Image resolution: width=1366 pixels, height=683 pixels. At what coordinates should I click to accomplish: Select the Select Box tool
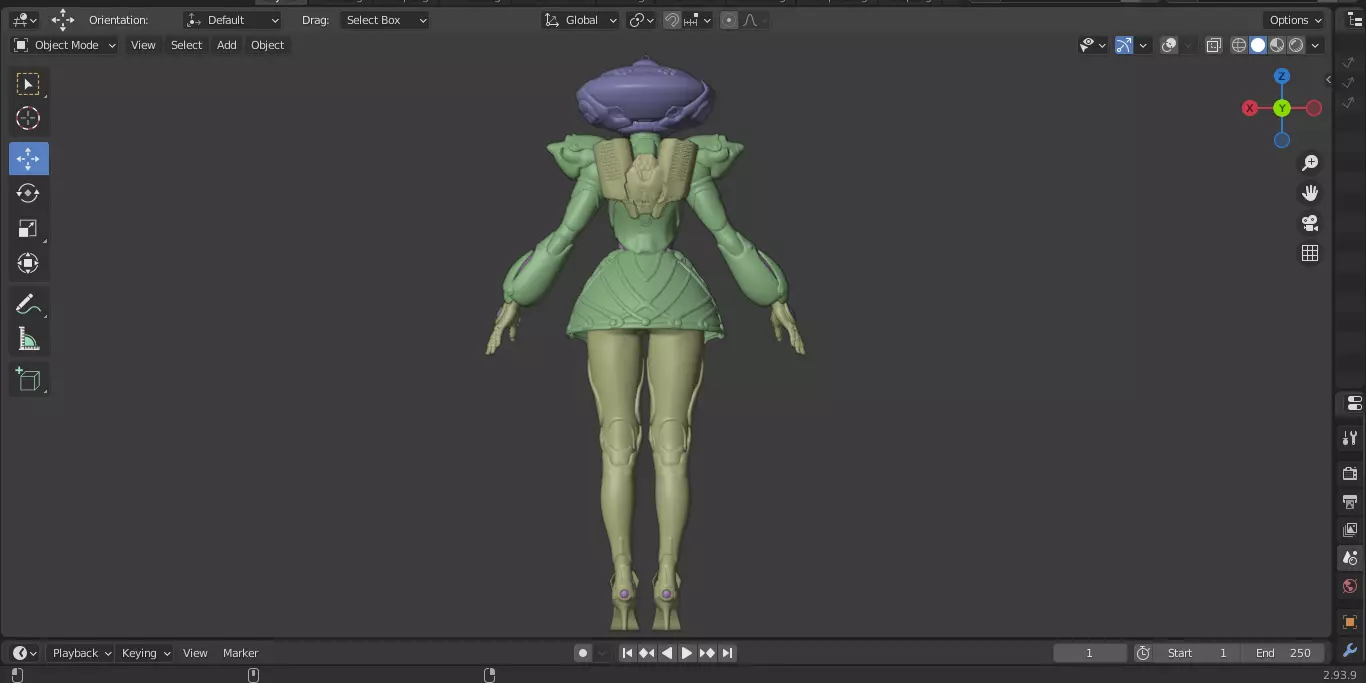coord(28,84)
